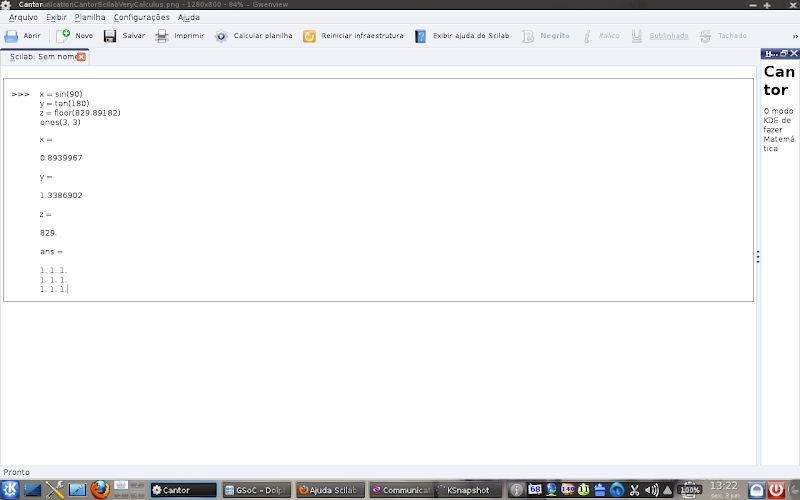Click the z = floor(829.89182) line
This screenshot has width=800, height=500.
point(80,113)
